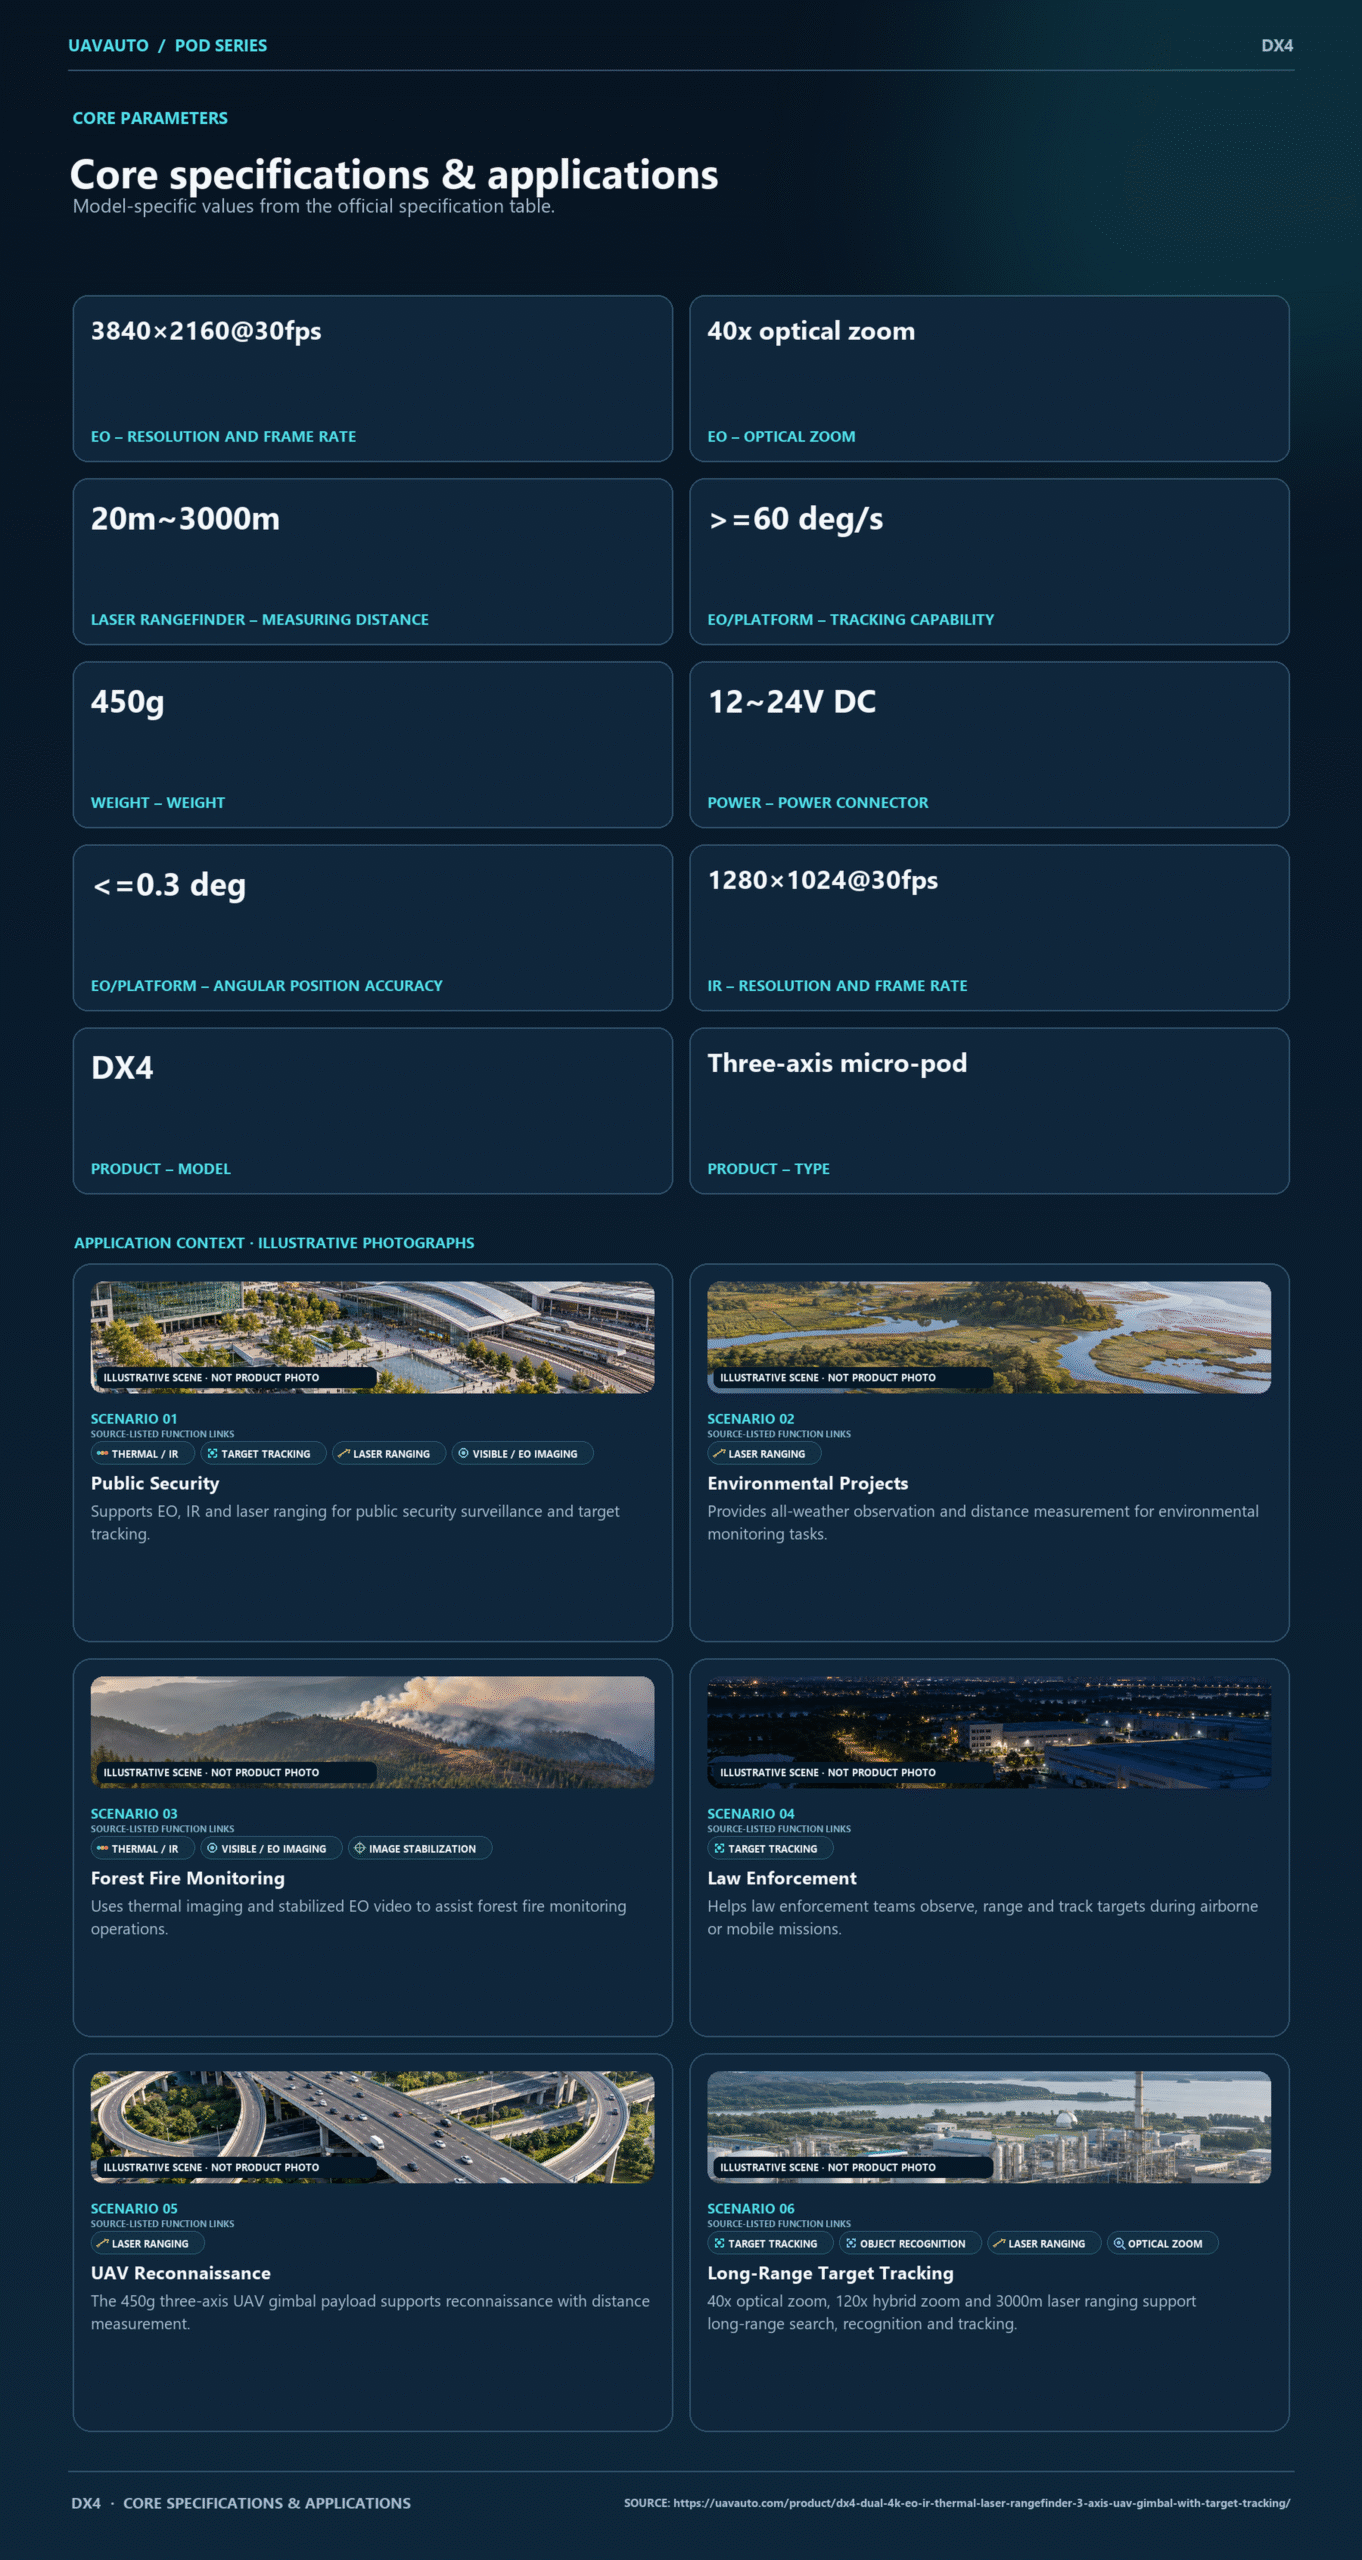Click the Law Enforcement scenario title
Screen dimensions: 1362x2560
coord(782,1878)
